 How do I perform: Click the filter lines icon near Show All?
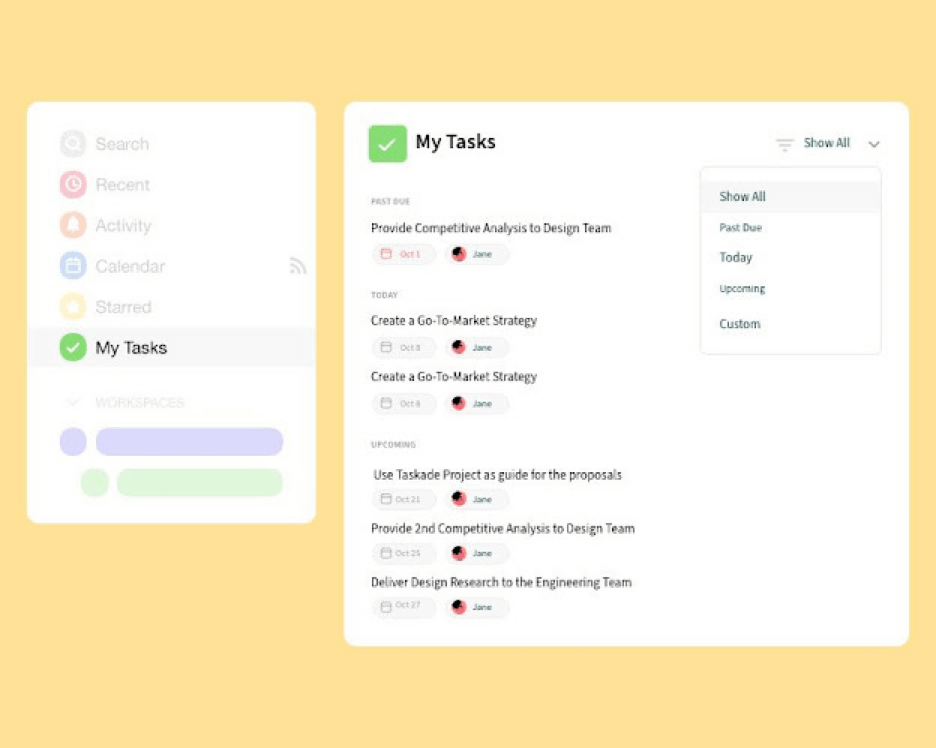coord(785,144)
